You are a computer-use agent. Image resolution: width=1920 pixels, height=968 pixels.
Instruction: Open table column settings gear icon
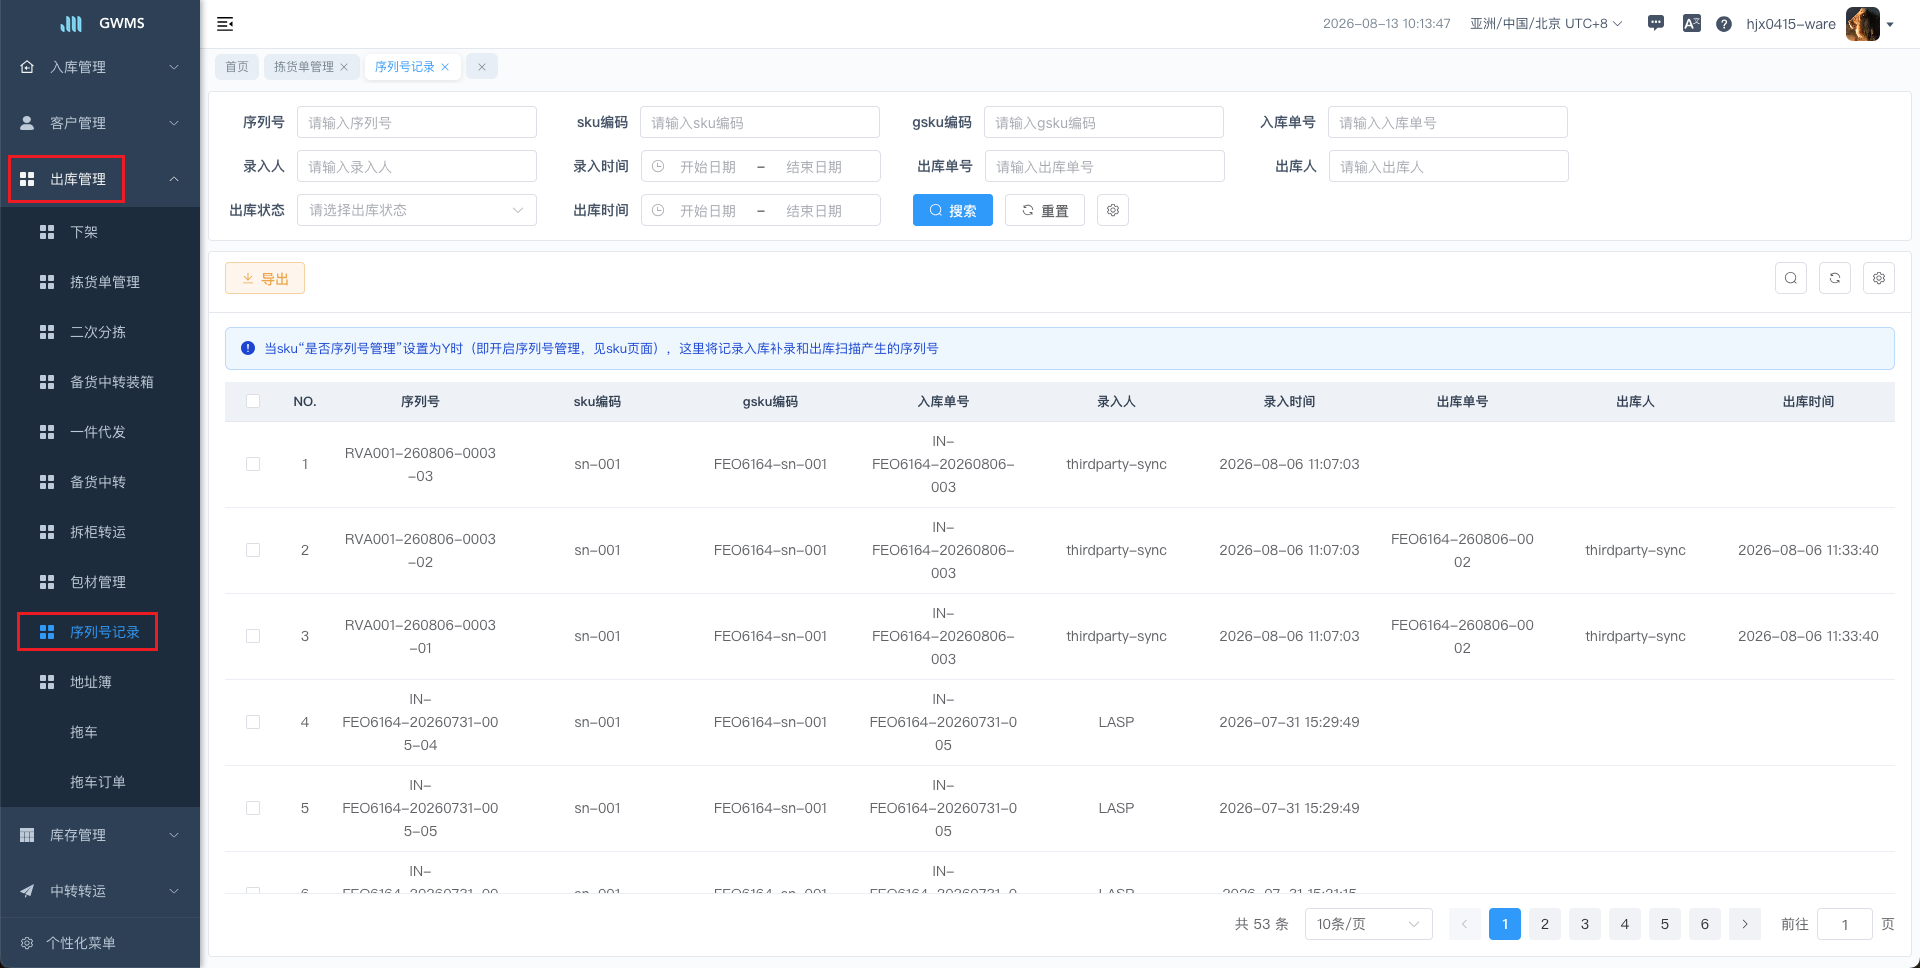coord(1879,278)
